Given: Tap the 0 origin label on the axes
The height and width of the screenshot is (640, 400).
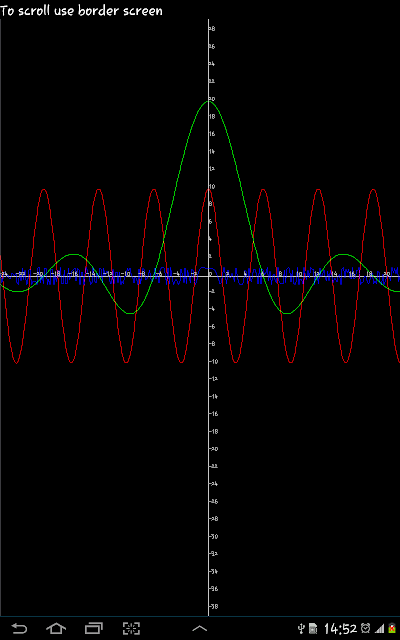Looking at the screenshot, I should [212, 275].
